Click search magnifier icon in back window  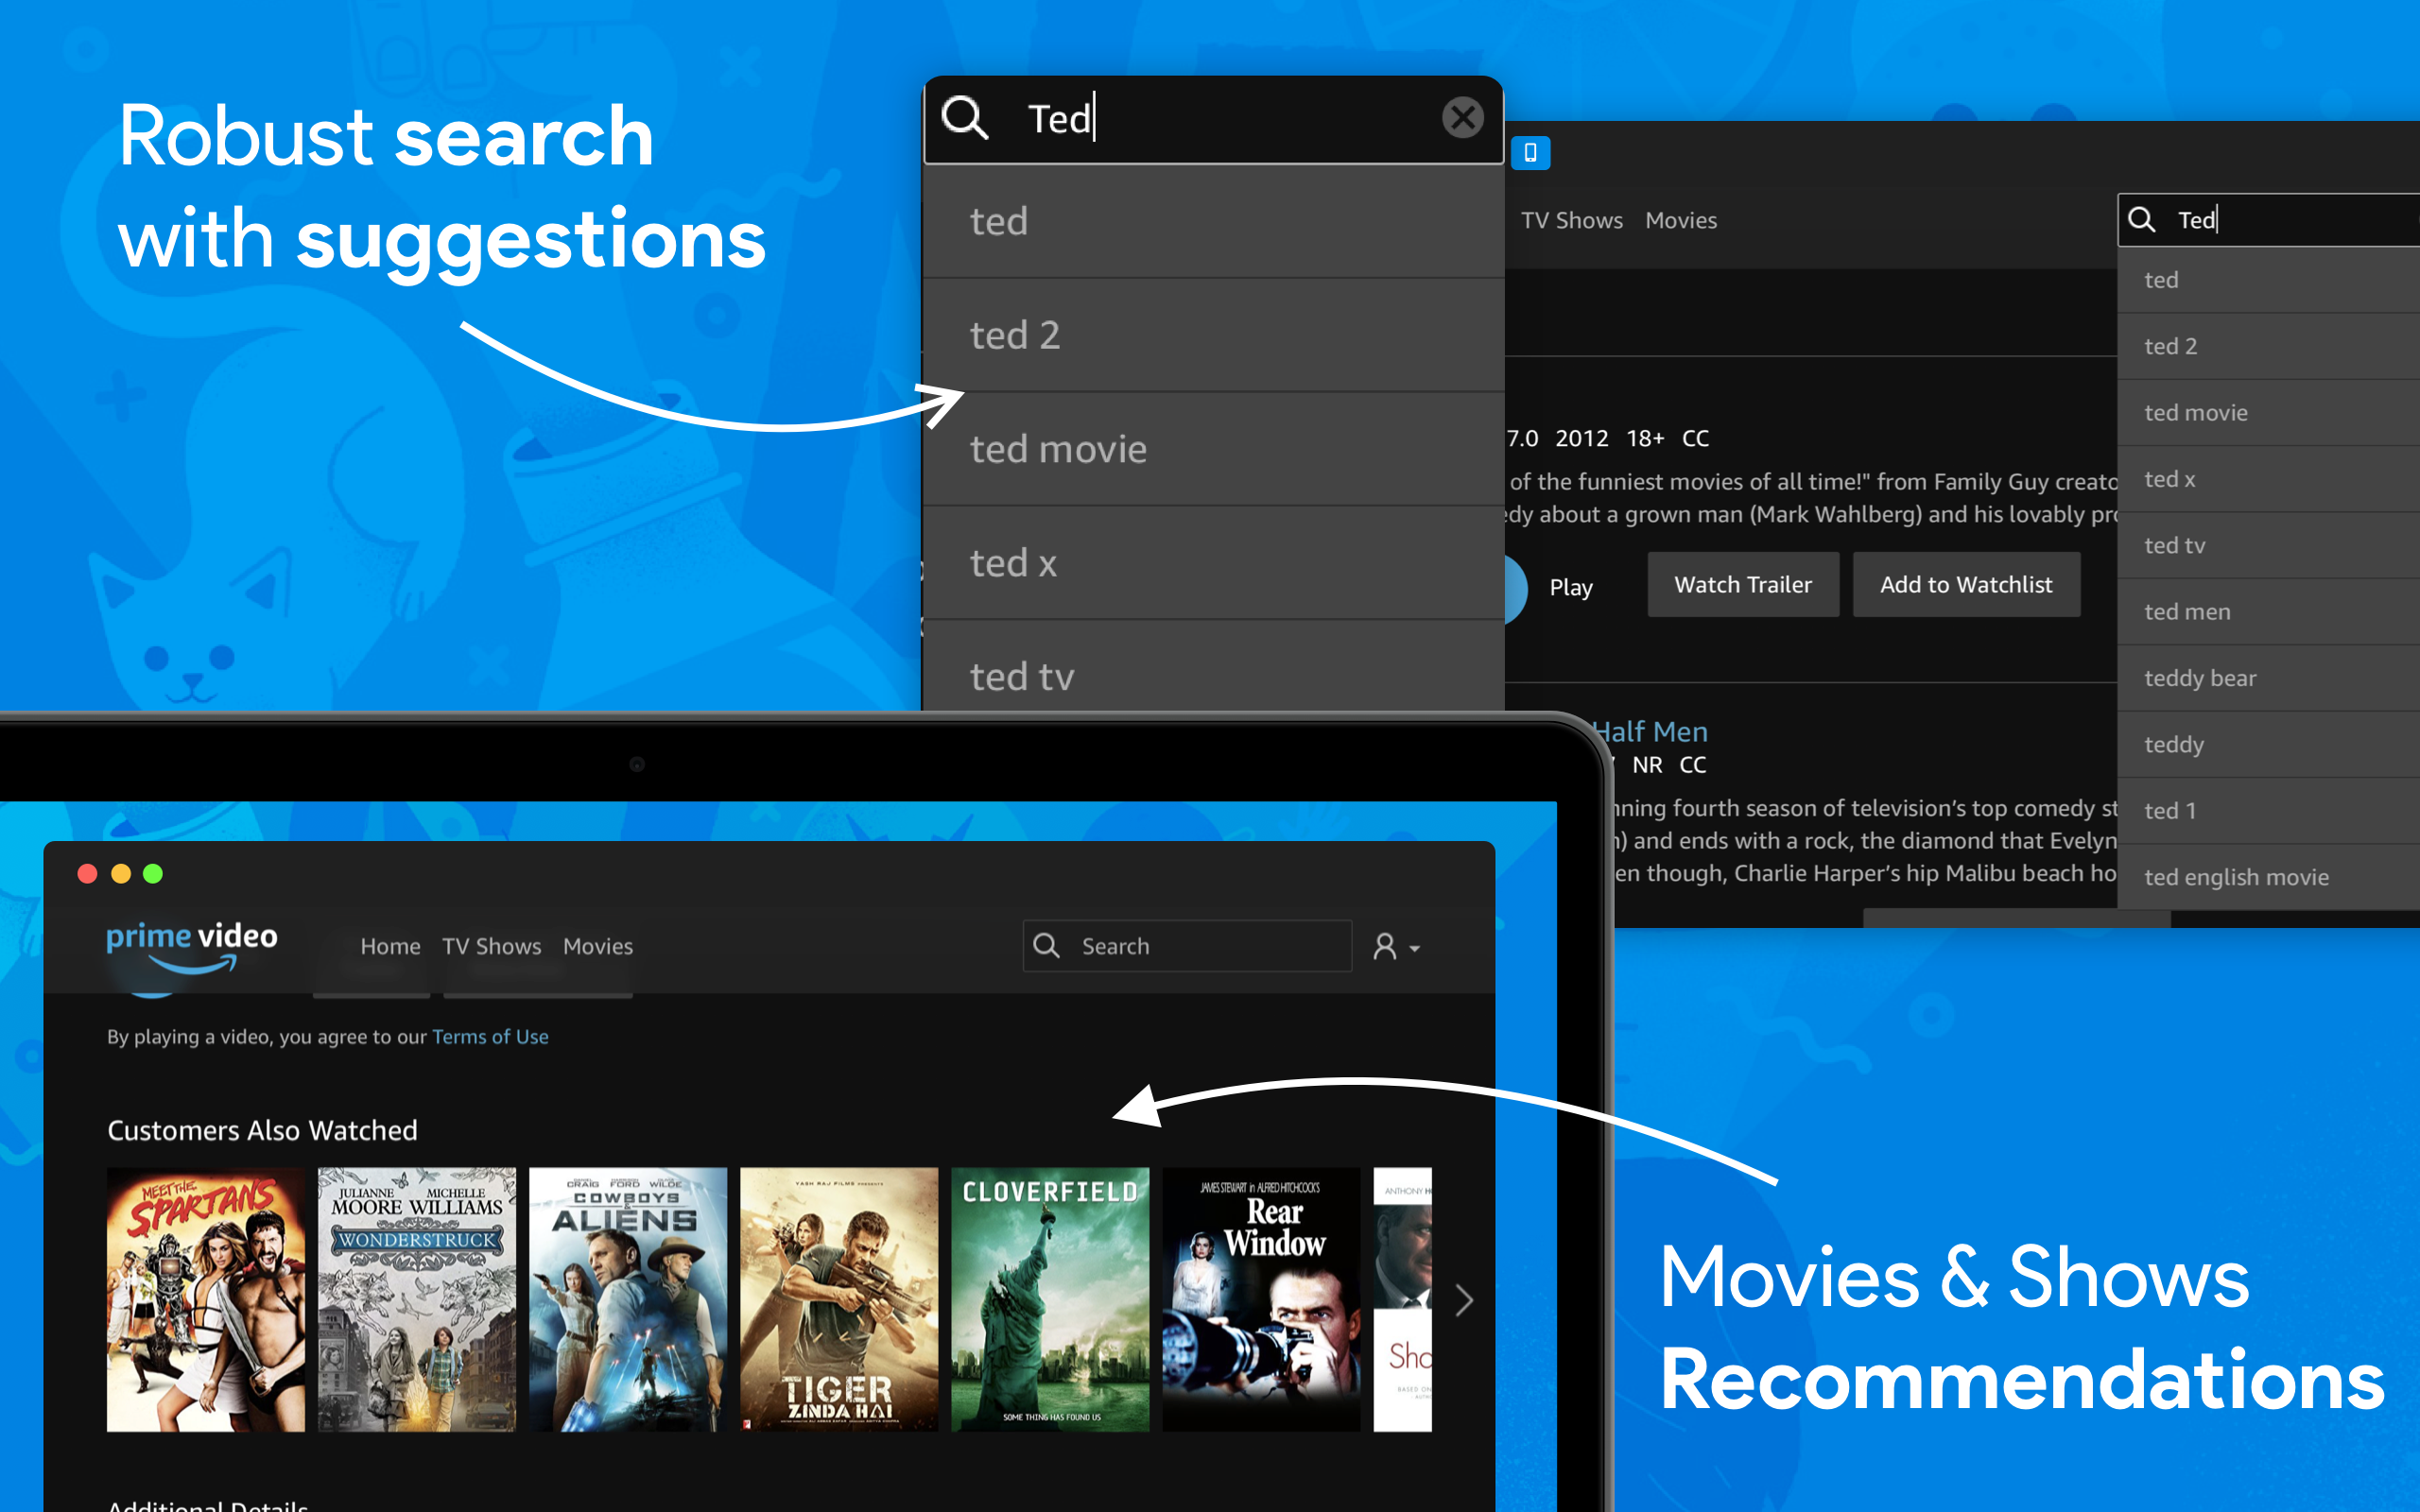[2141, 220]
